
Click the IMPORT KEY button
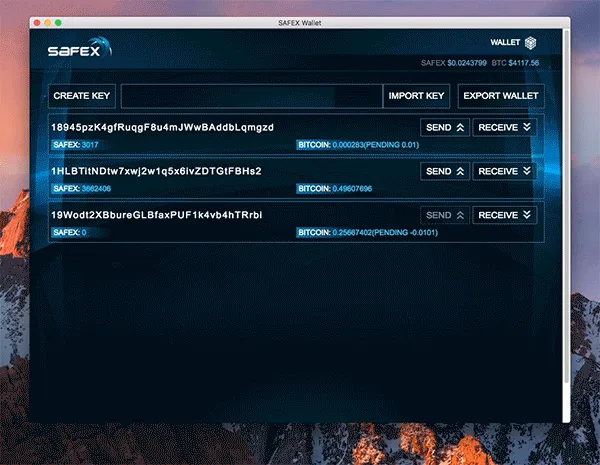416,96
